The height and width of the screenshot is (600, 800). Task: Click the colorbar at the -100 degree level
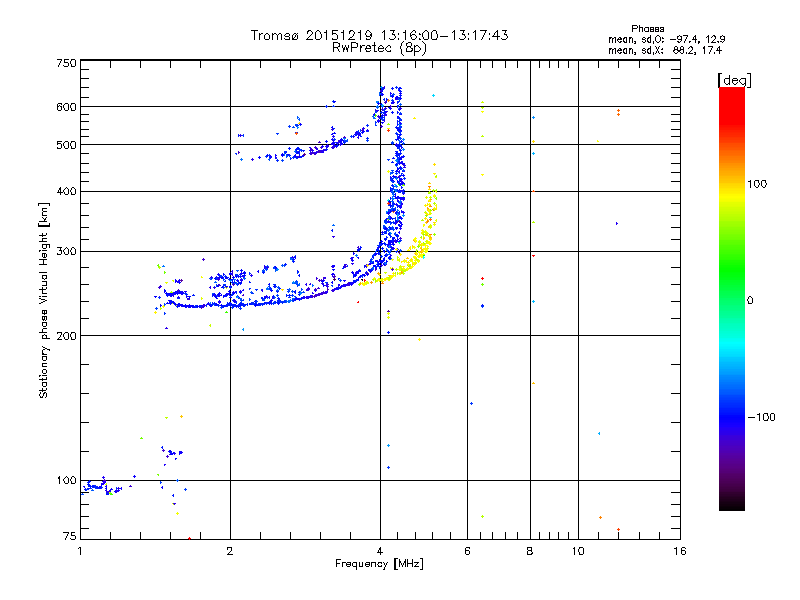(732, 417)
